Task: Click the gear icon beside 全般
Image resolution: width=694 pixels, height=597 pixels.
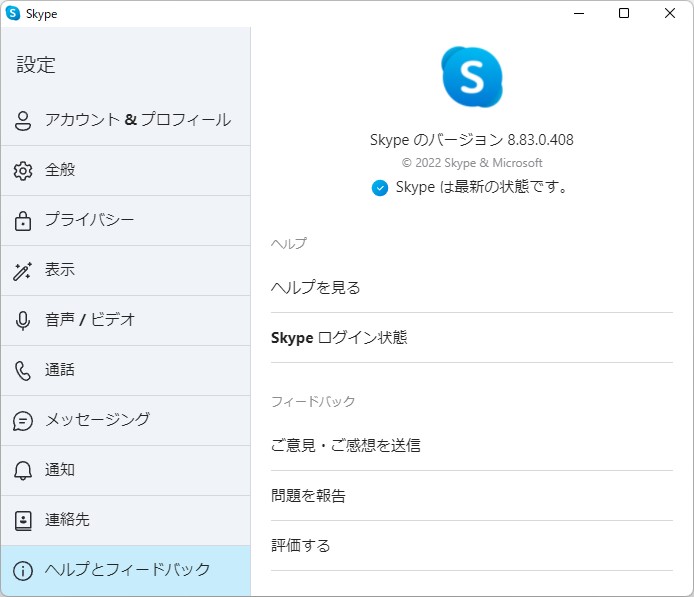Action: pos(23,171)
